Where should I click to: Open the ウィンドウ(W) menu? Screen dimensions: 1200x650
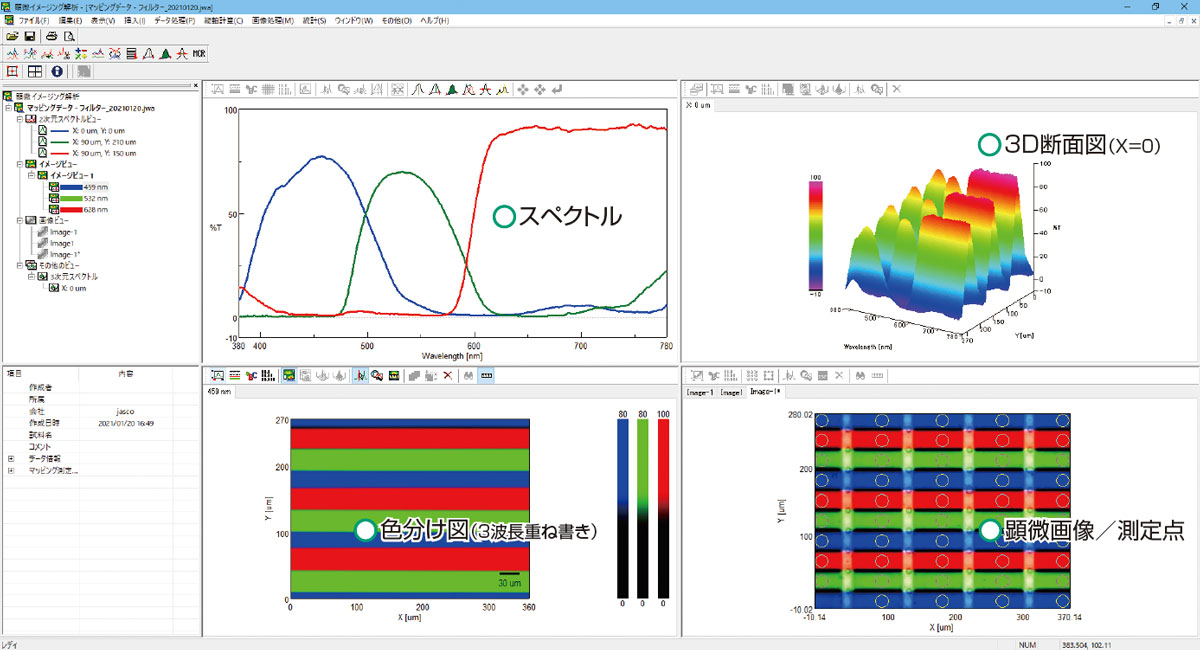[353, 20]
